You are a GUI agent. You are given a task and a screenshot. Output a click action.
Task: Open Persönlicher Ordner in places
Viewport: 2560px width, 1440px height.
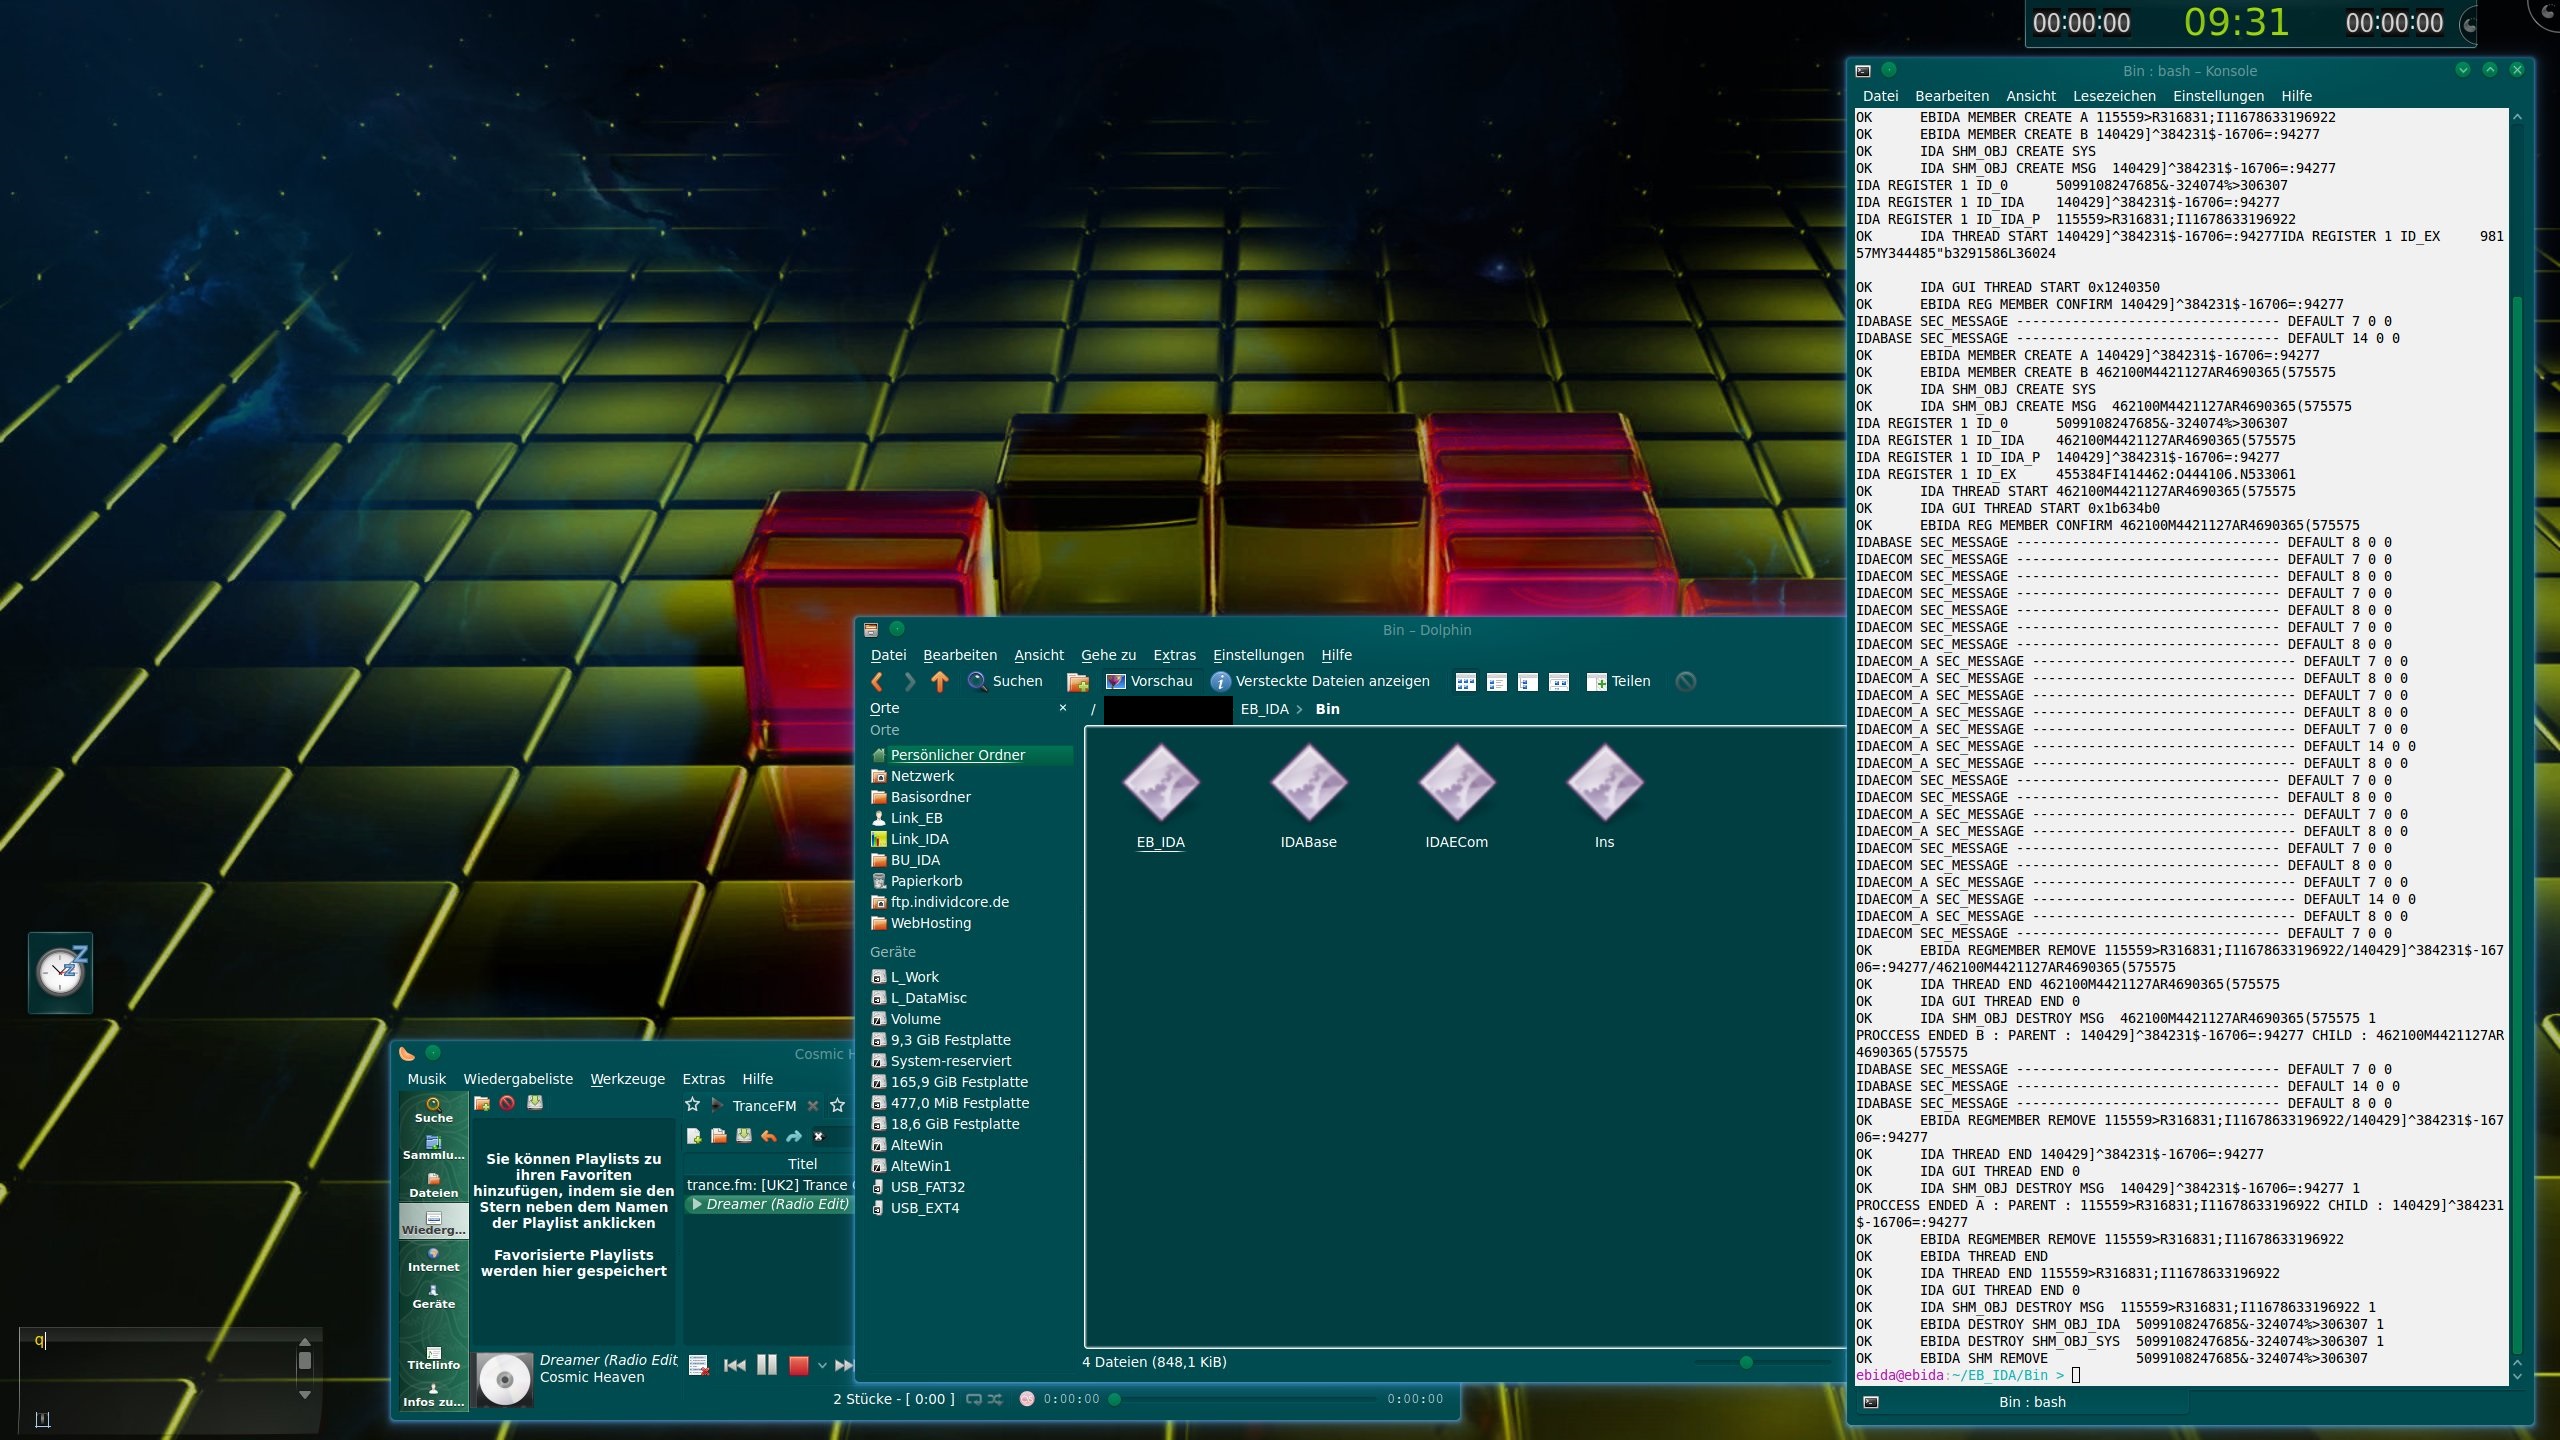point(957,755)
